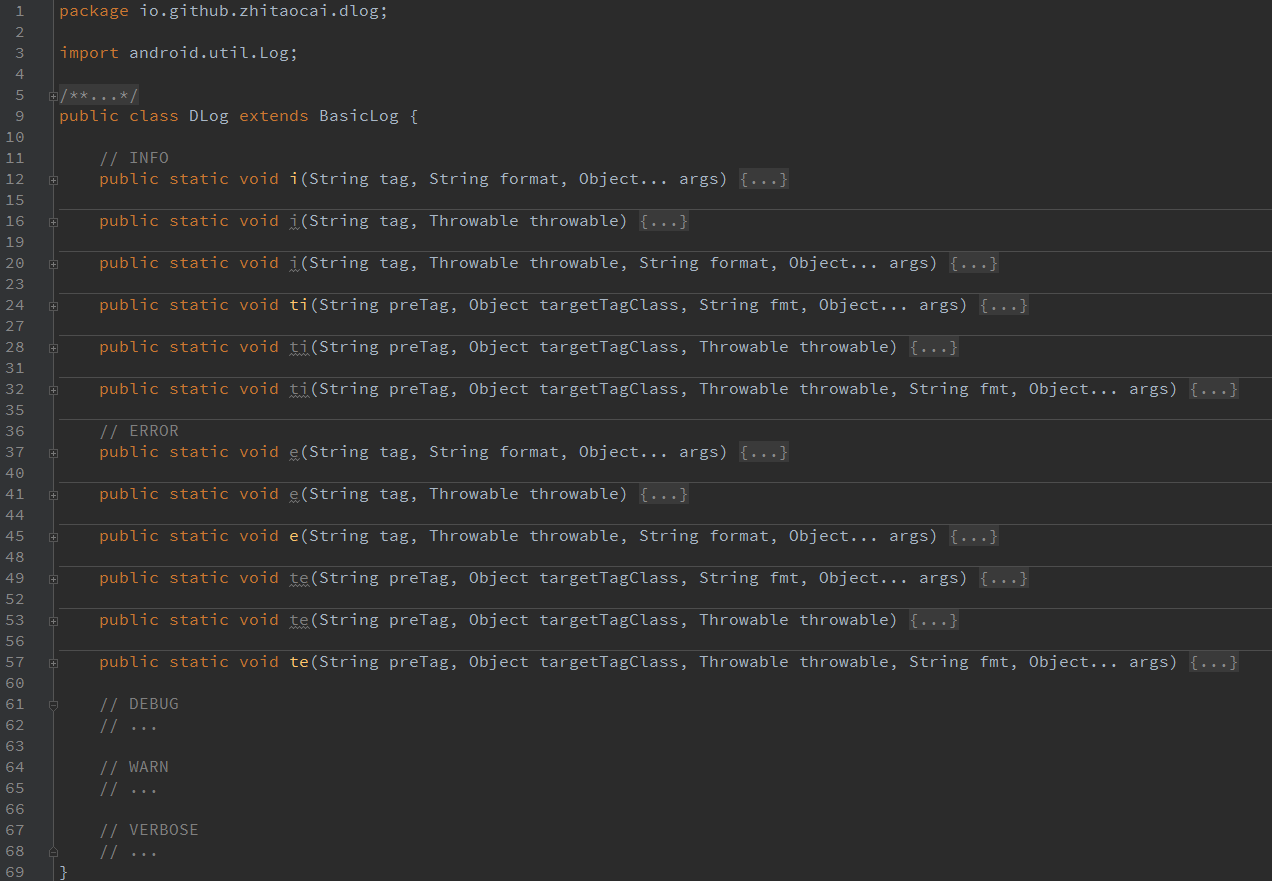Open collapsed {...} body on line 20

(x=974, y=263)
